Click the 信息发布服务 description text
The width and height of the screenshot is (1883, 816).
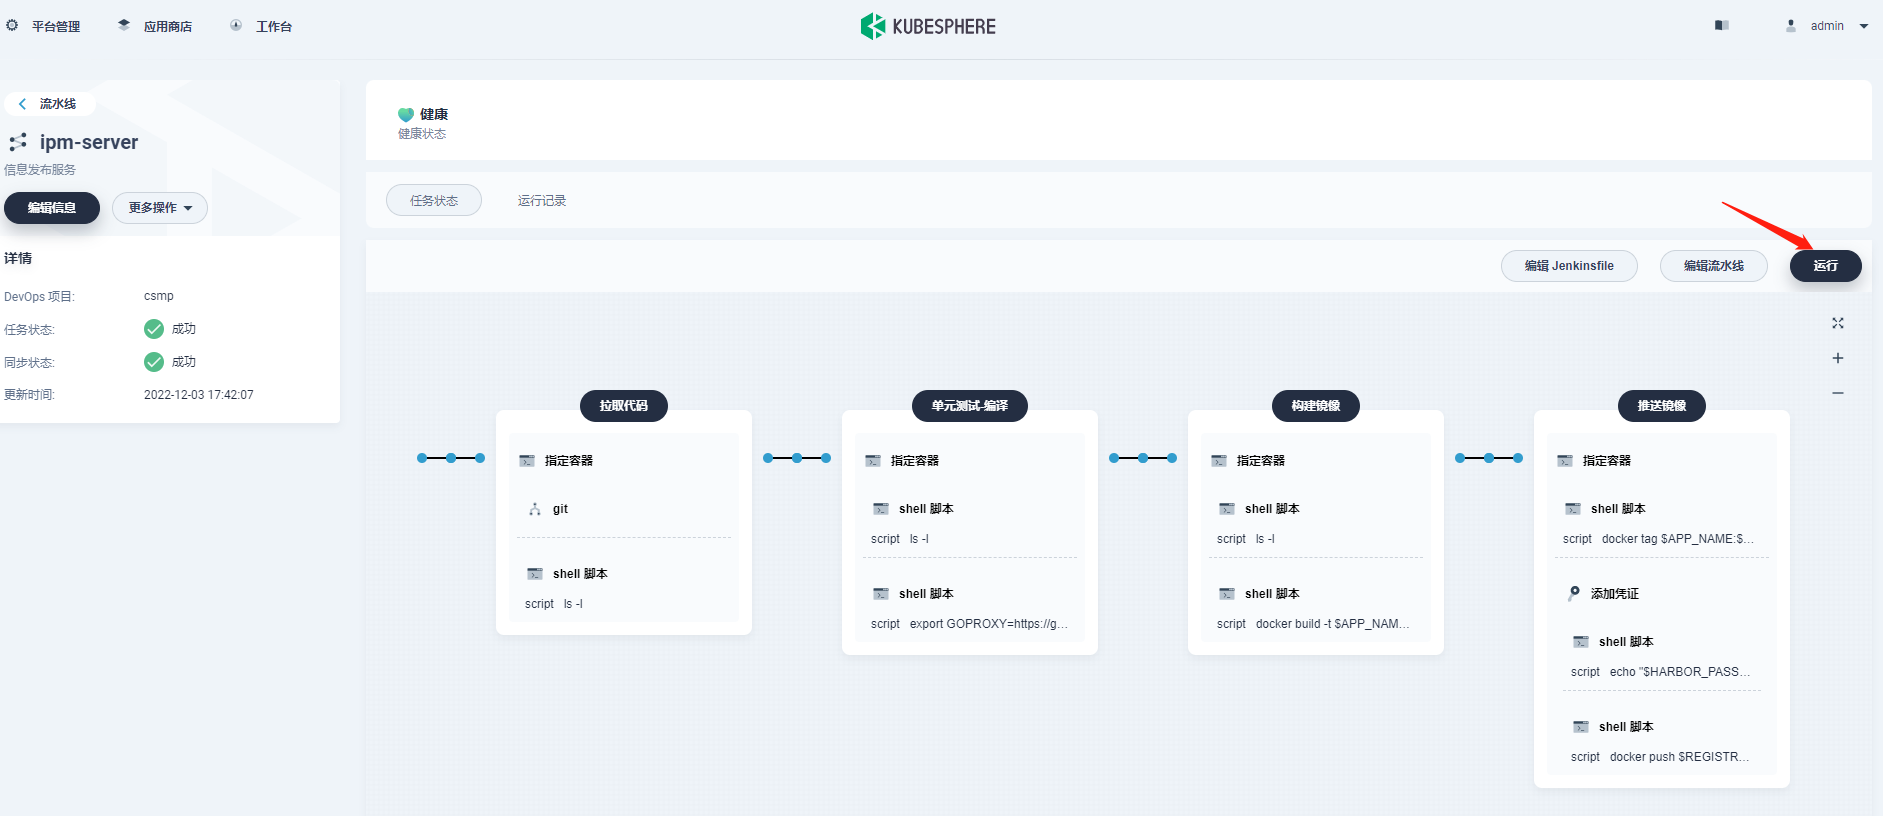click(40, 170)
